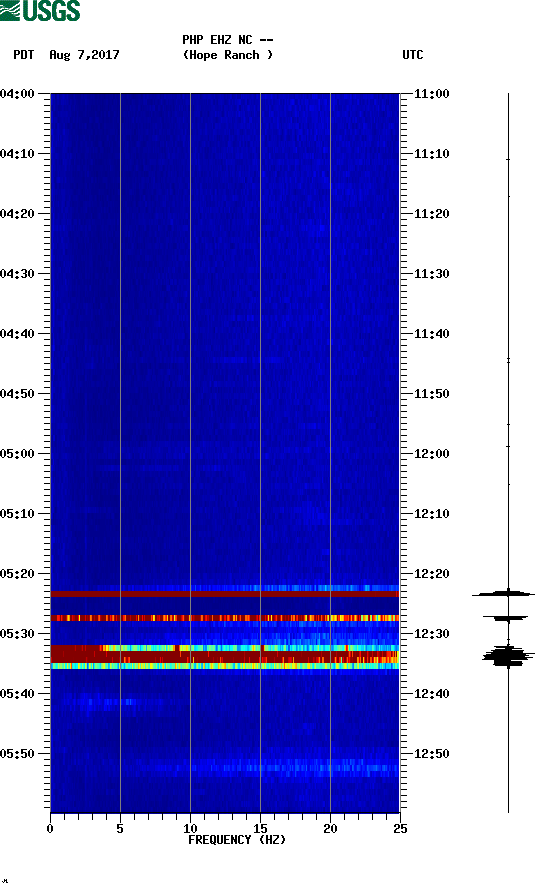Click the seismogram spike near 12:23 UTC
The width and height of the screenshot is (552, 892).
point(504,594)
